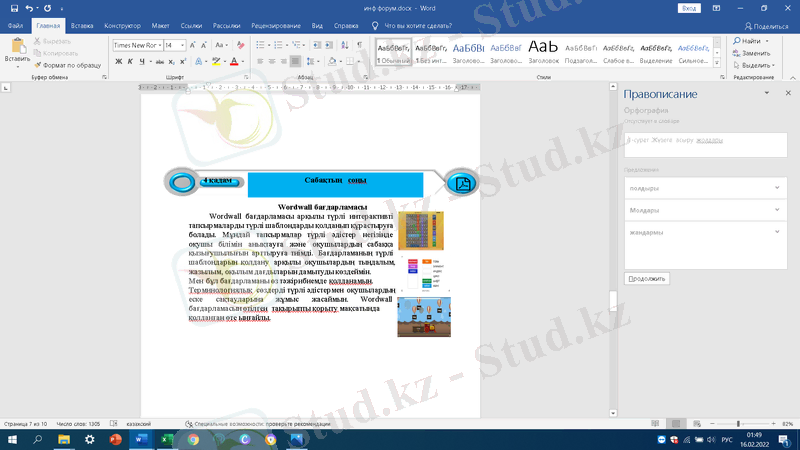Click 'Что вы хотите сделать?' search box
The height and width of the screenshot is (450, 800).
click(418, 26)
